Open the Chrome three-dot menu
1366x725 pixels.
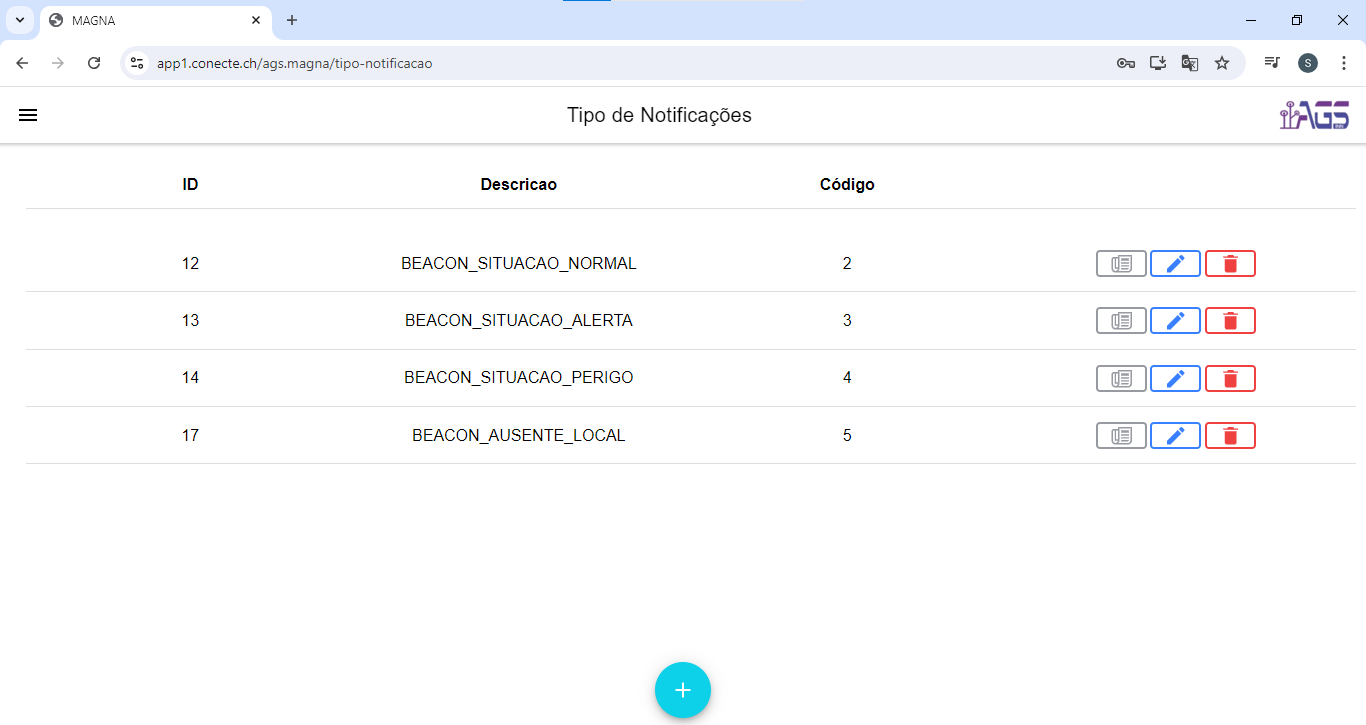point(1343,63)
